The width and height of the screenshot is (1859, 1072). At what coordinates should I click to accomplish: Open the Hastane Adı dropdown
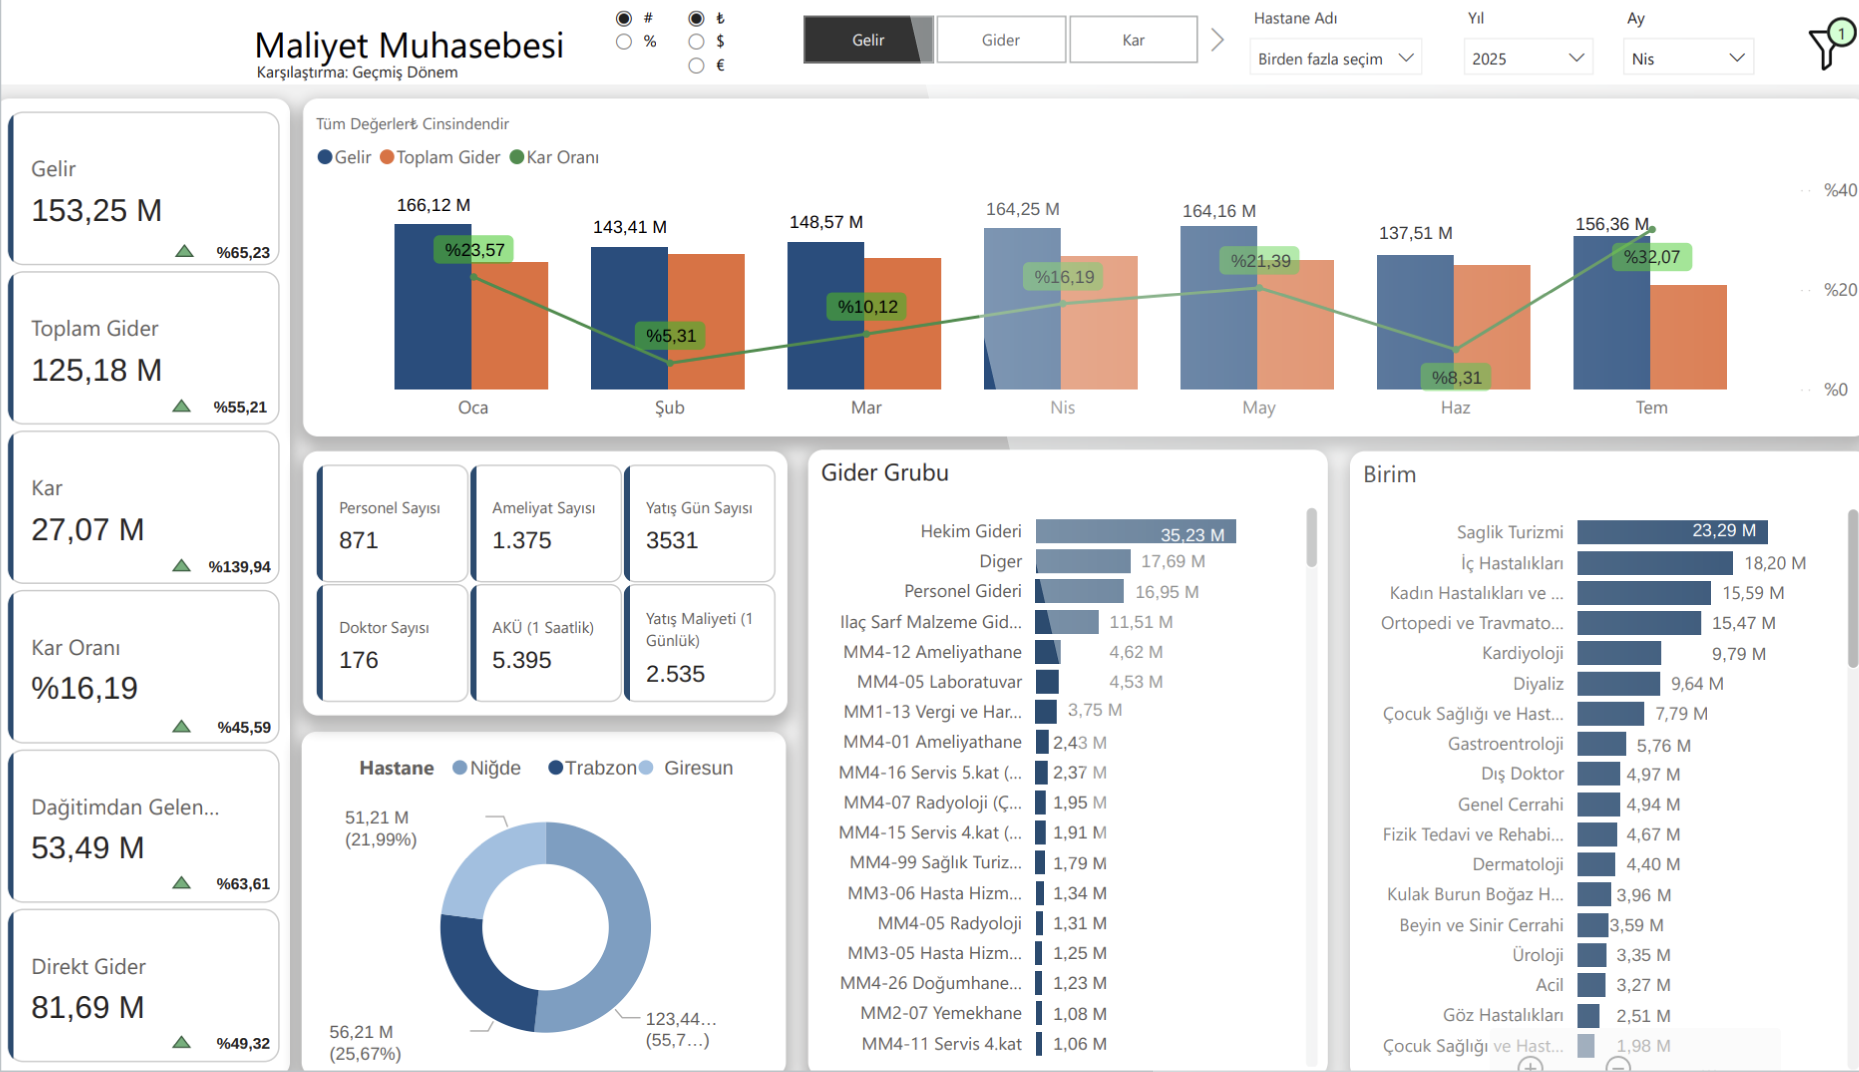1335,59
